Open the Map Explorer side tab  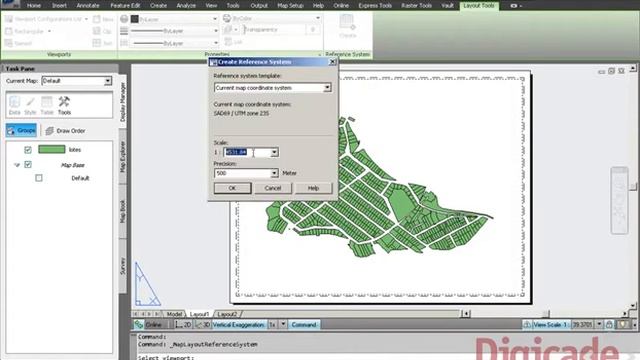(122, 156)
